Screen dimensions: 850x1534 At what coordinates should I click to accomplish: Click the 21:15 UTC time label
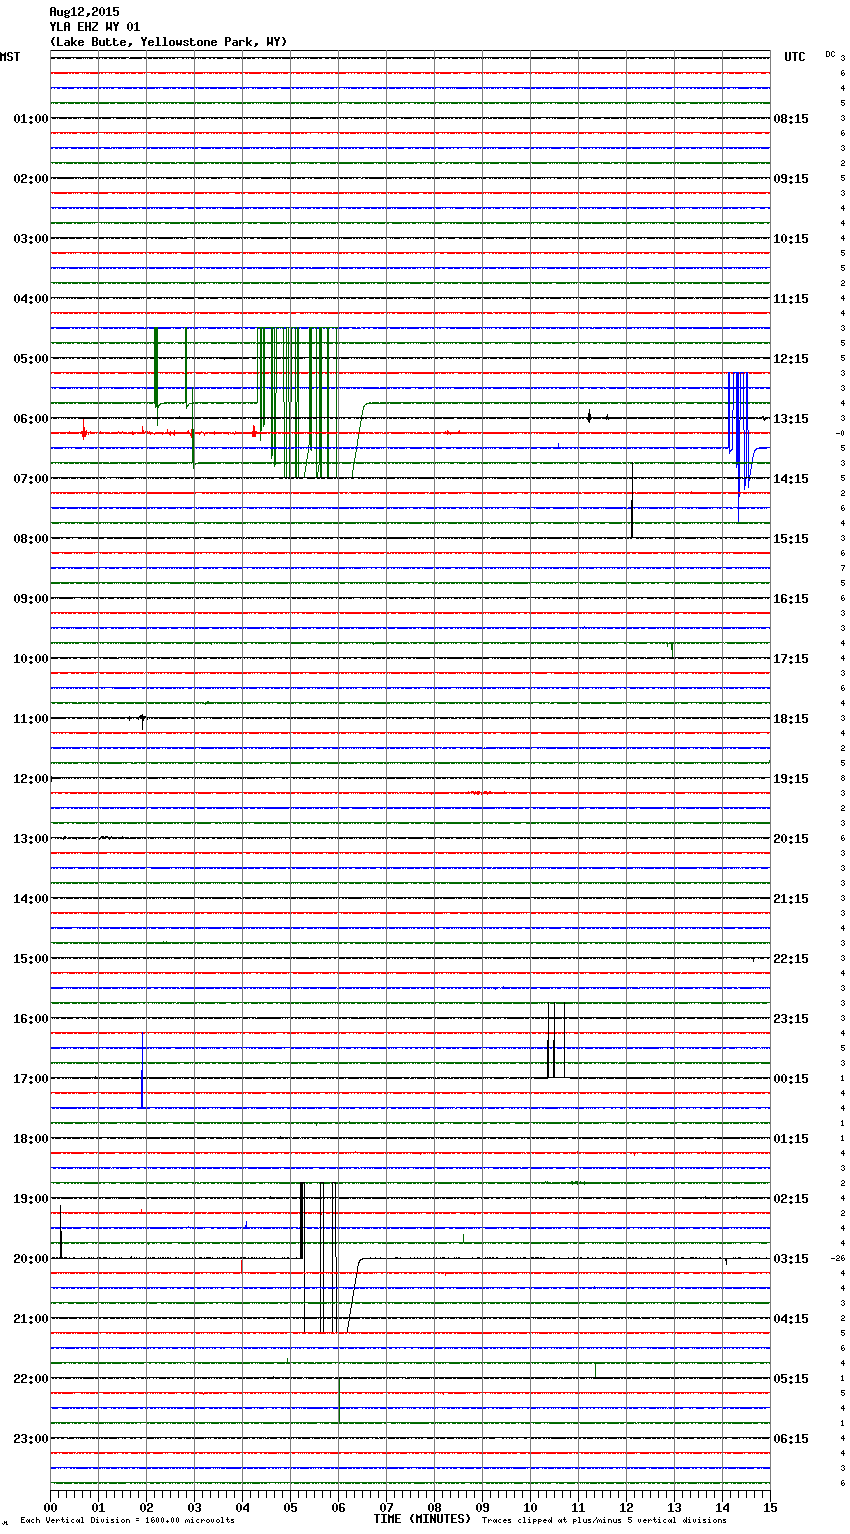(791, 899)
